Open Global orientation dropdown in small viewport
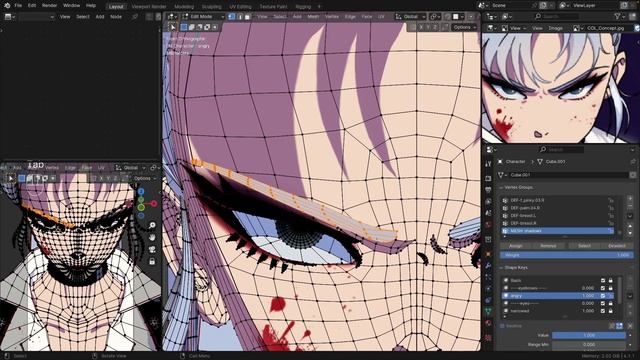The height and width of the screenshot is (360, 640). 131,168
